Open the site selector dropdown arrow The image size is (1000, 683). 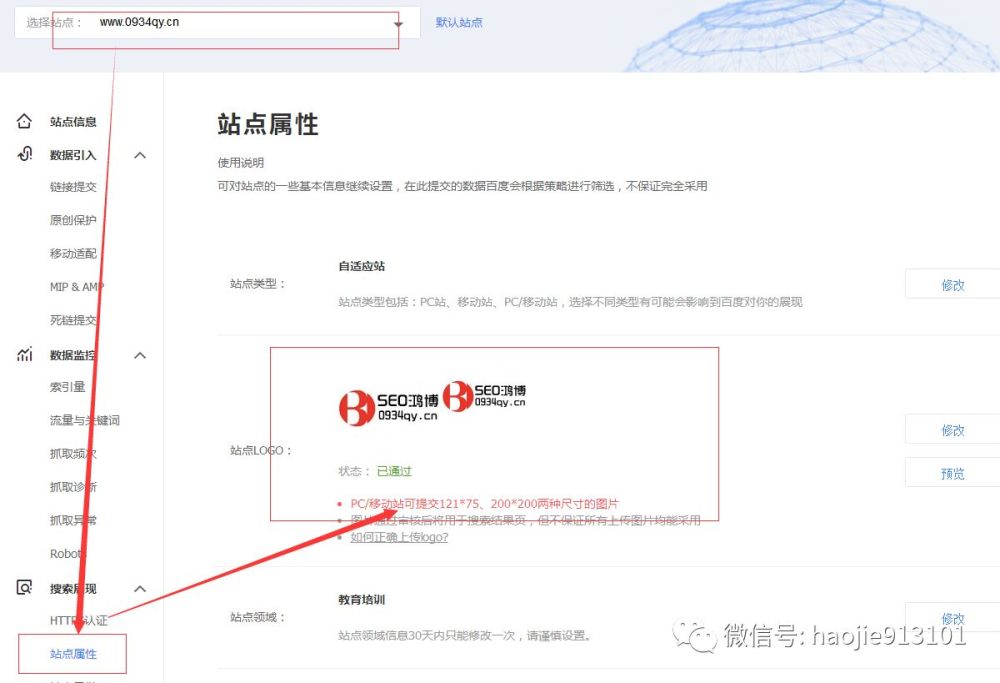(x=398, y=22)
